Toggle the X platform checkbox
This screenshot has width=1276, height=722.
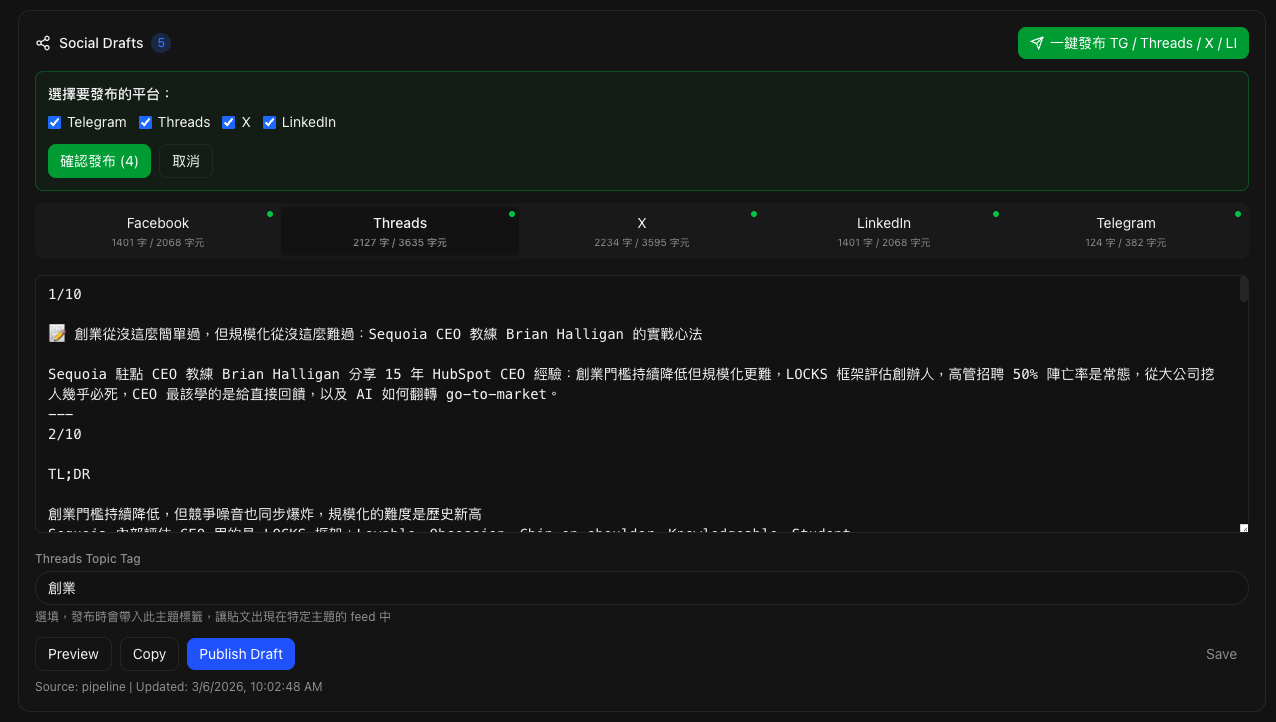click(229, 122)
